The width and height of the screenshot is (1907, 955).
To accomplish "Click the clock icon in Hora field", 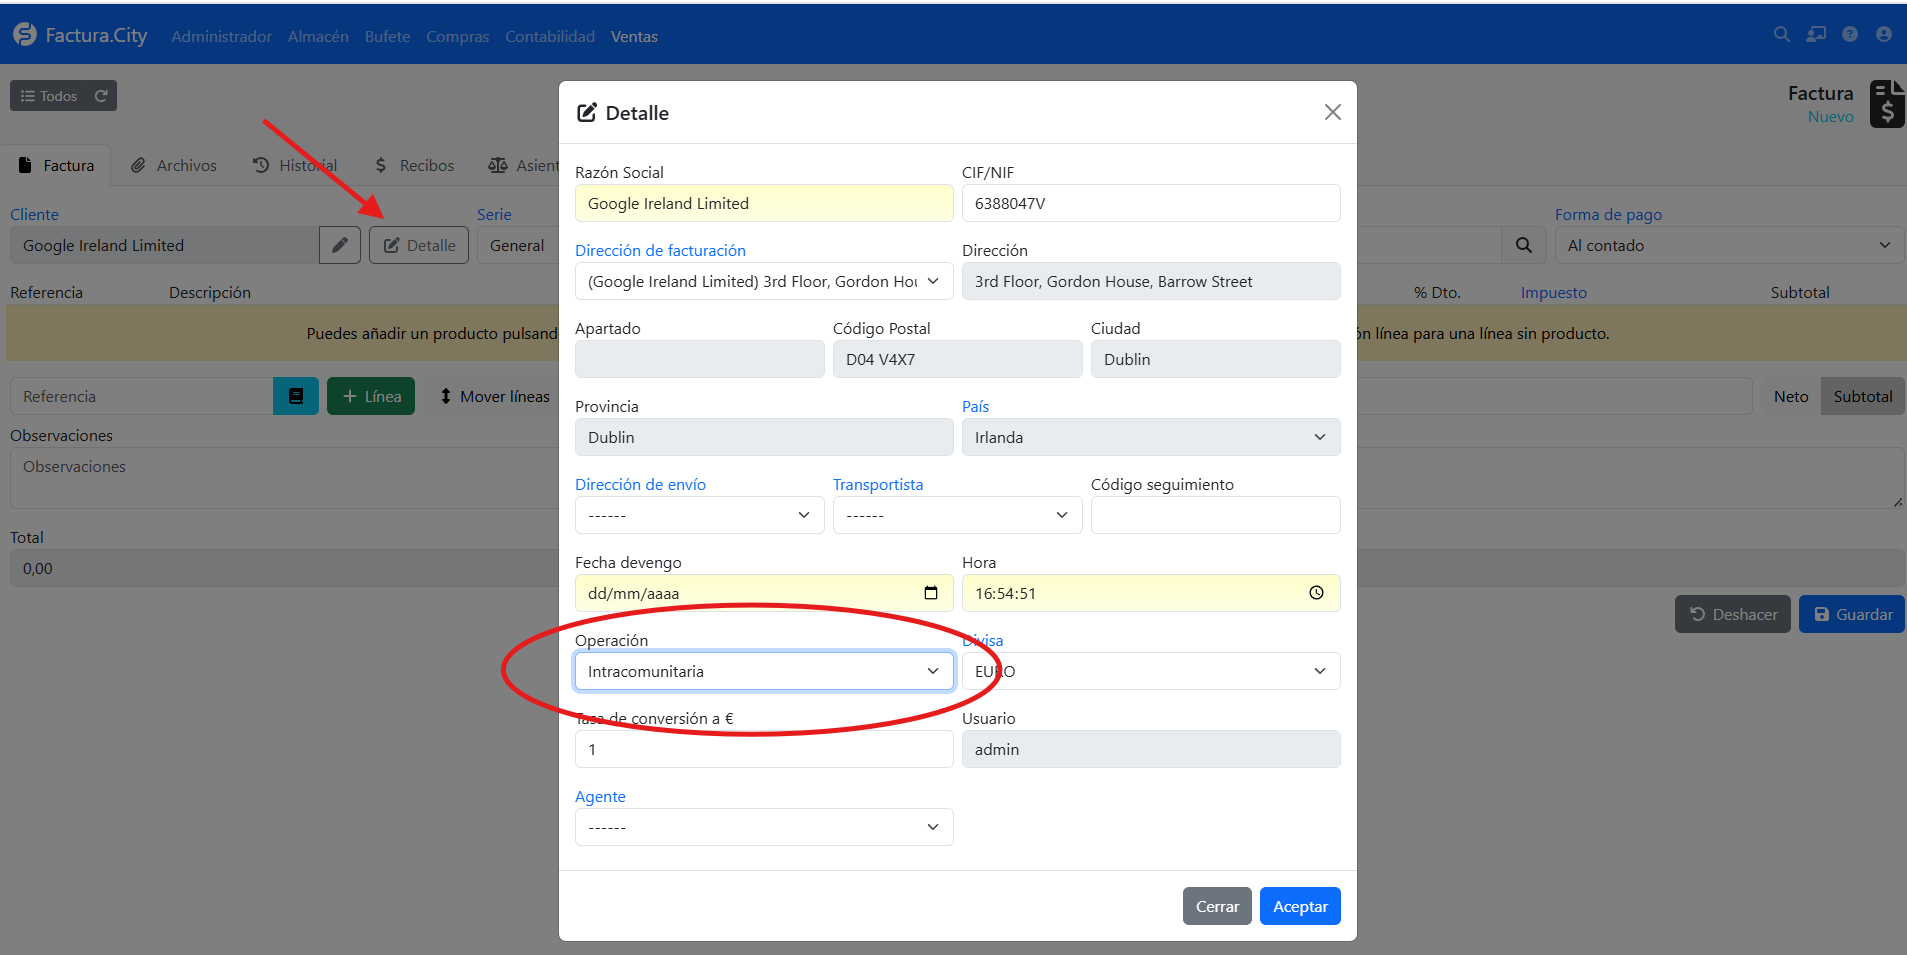I will [x=1317, y=593].
